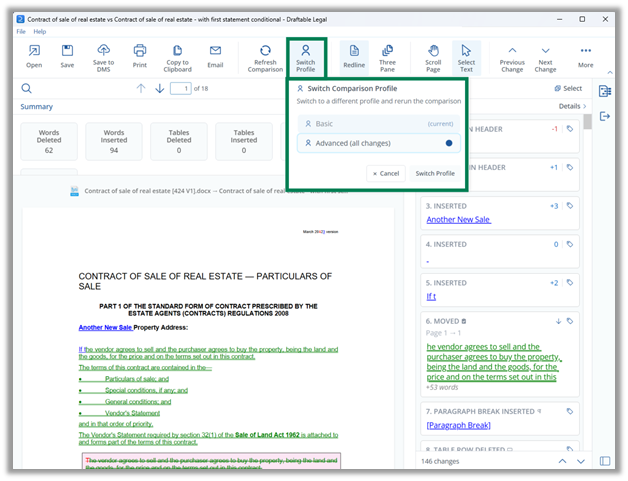This screenshot has height=481, width=628.
Task: Select the Words Inserted 94 summary card
Action: point(114,141)
